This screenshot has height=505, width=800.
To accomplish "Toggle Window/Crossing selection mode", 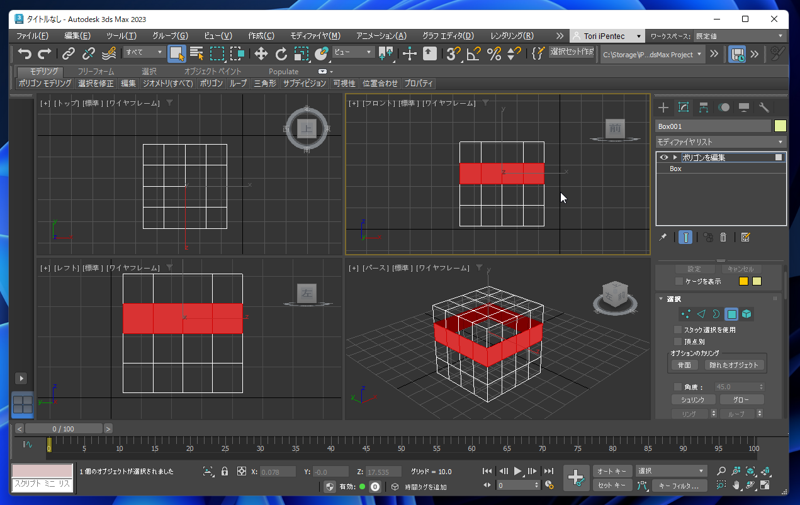I will tap(237, 54).
